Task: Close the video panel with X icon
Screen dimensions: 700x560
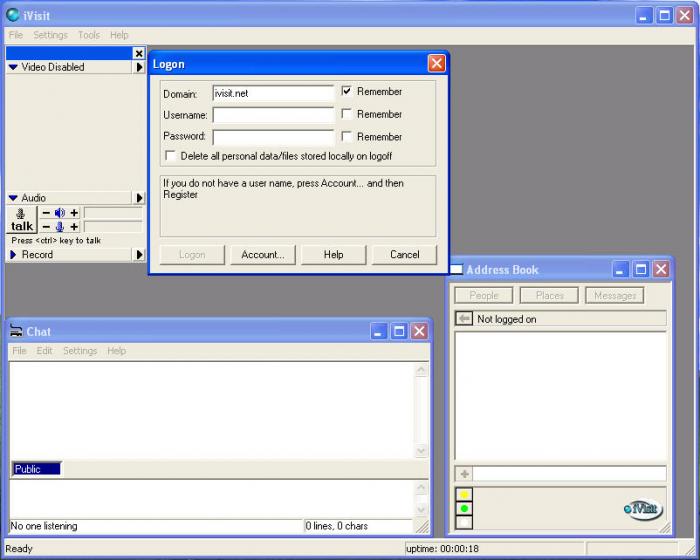Action: click(x=139, y=54)
